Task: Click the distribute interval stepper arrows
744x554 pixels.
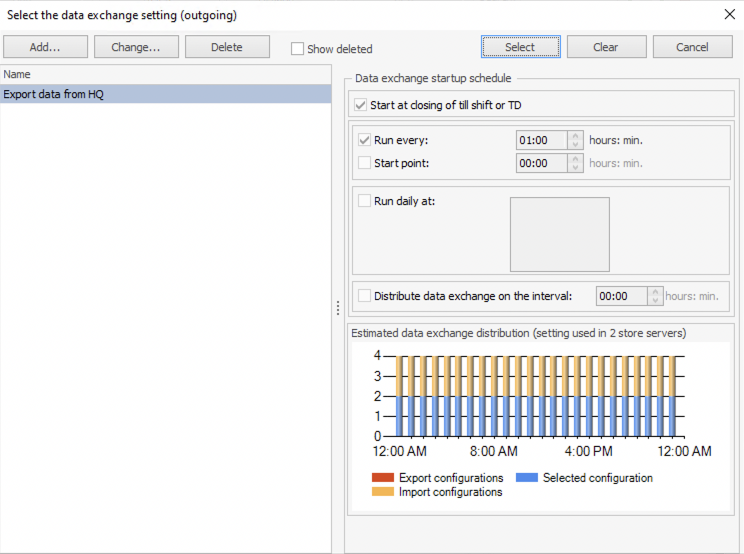Action: click(655, 296)
